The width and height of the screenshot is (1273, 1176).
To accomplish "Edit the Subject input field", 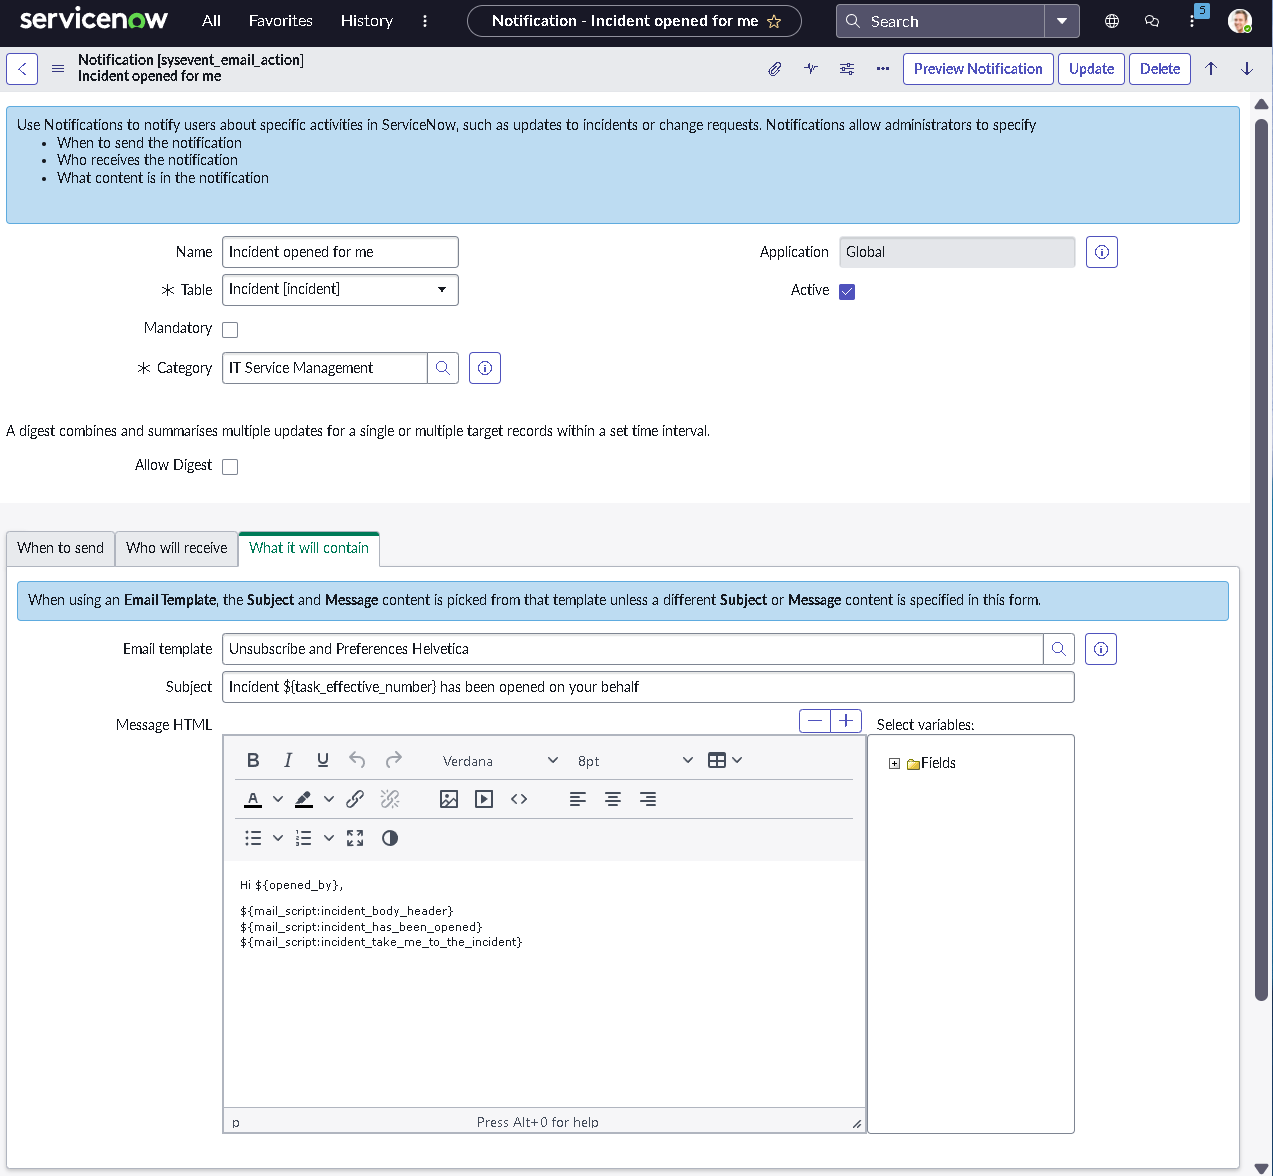I will tap(648, 686).
